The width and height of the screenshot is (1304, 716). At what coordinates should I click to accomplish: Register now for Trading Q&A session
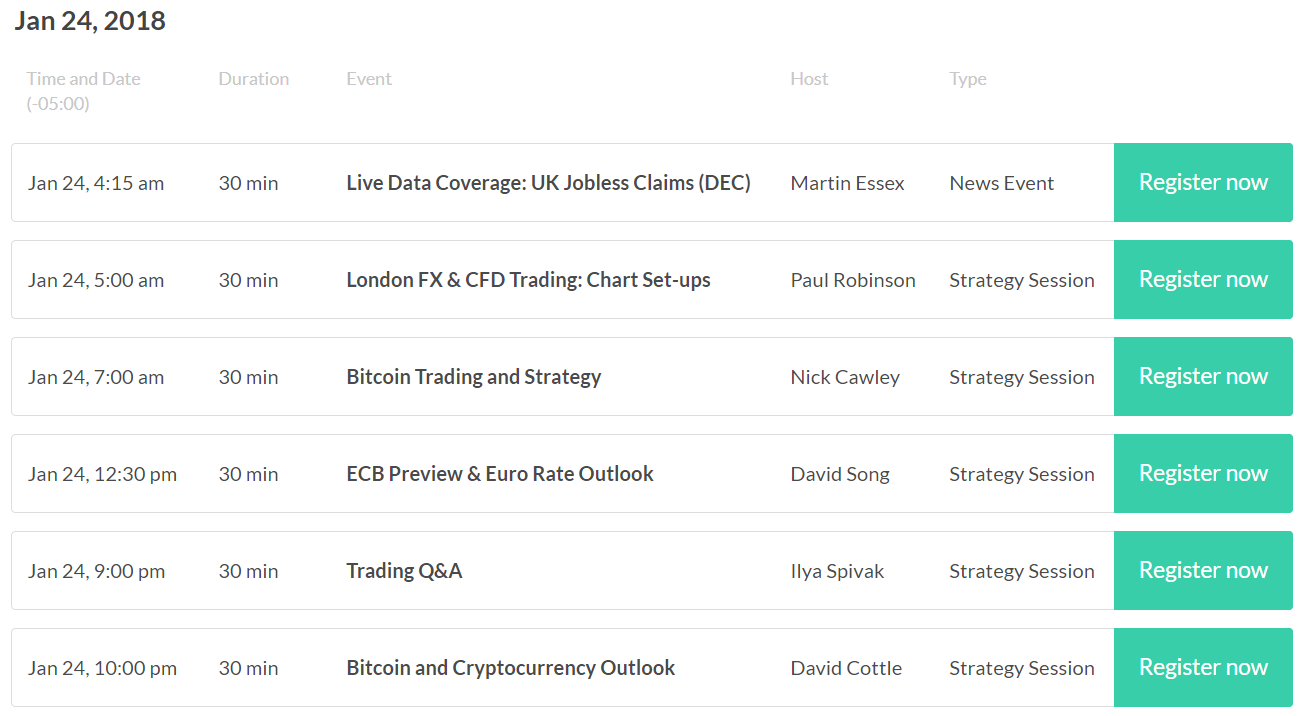1203,570
